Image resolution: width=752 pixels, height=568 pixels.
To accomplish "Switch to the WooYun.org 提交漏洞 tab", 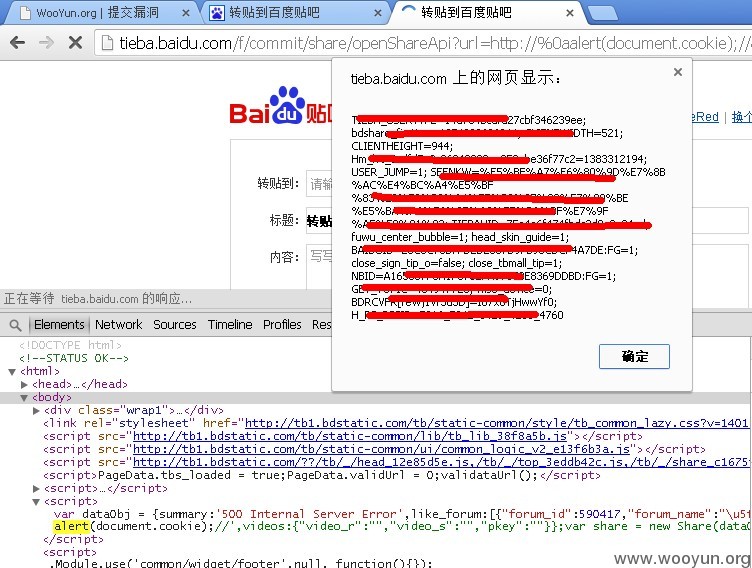I will click(98, 13).
